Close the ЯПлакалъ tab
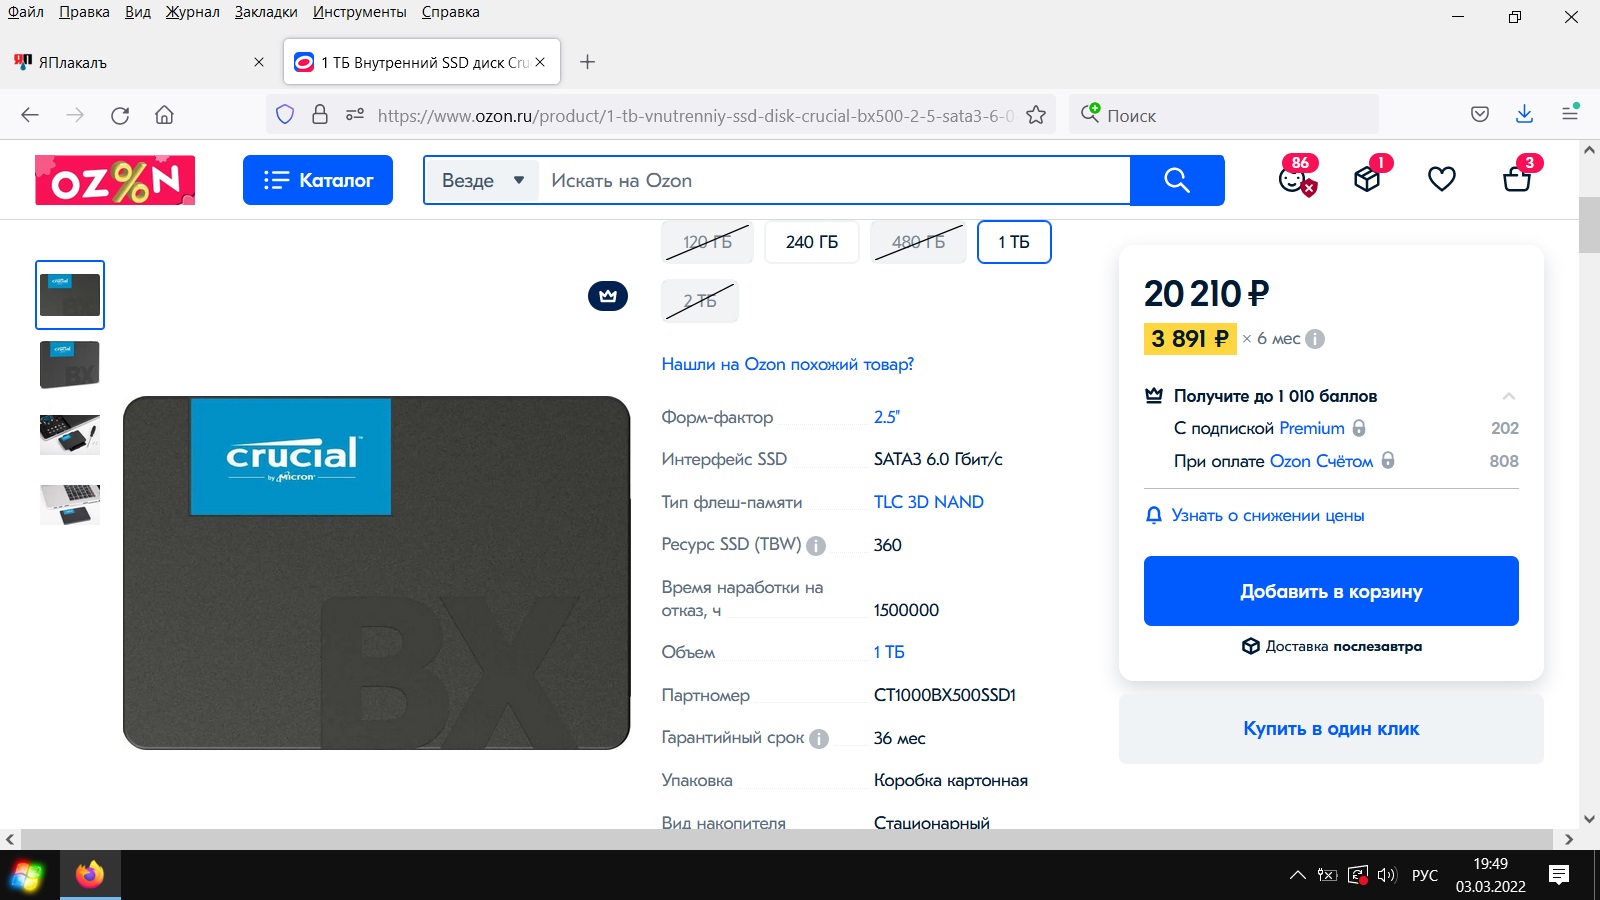The image size is (1600, 900). click(259, 62)
